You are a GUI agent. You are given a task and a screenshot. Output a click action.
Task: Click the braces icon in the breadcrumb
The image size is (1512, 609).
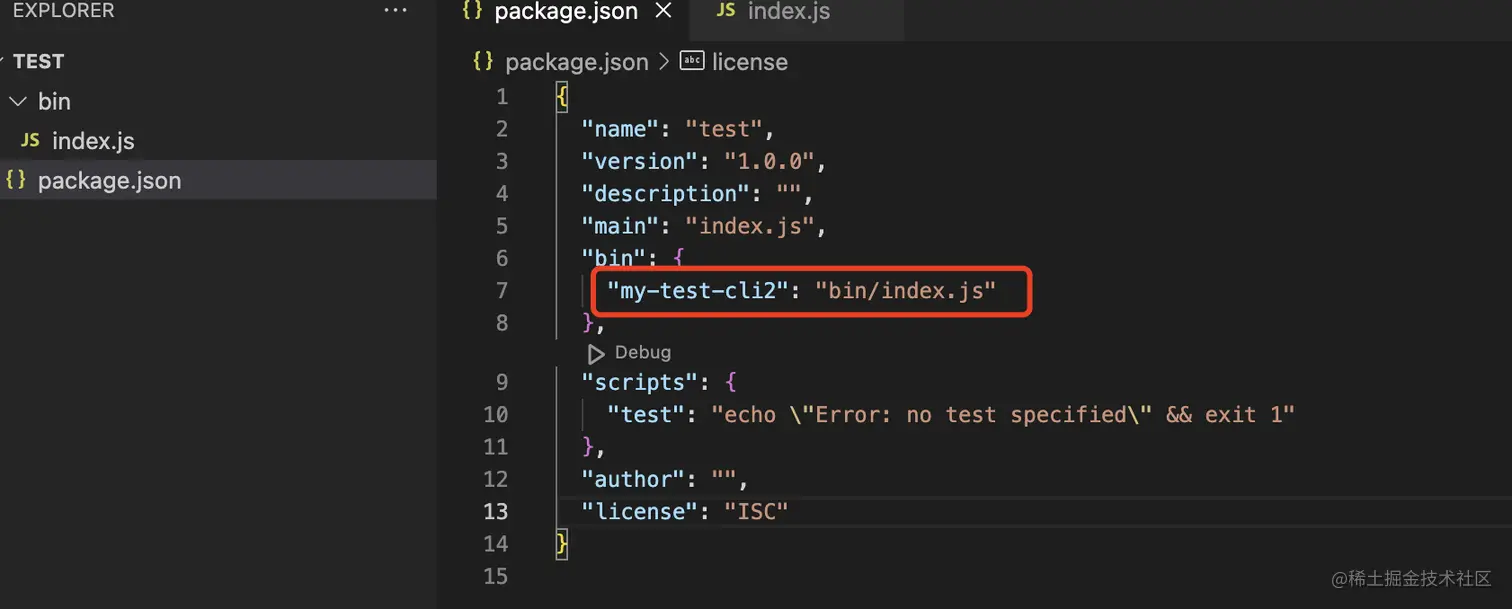pyautogui.click(x=483, y=62)
